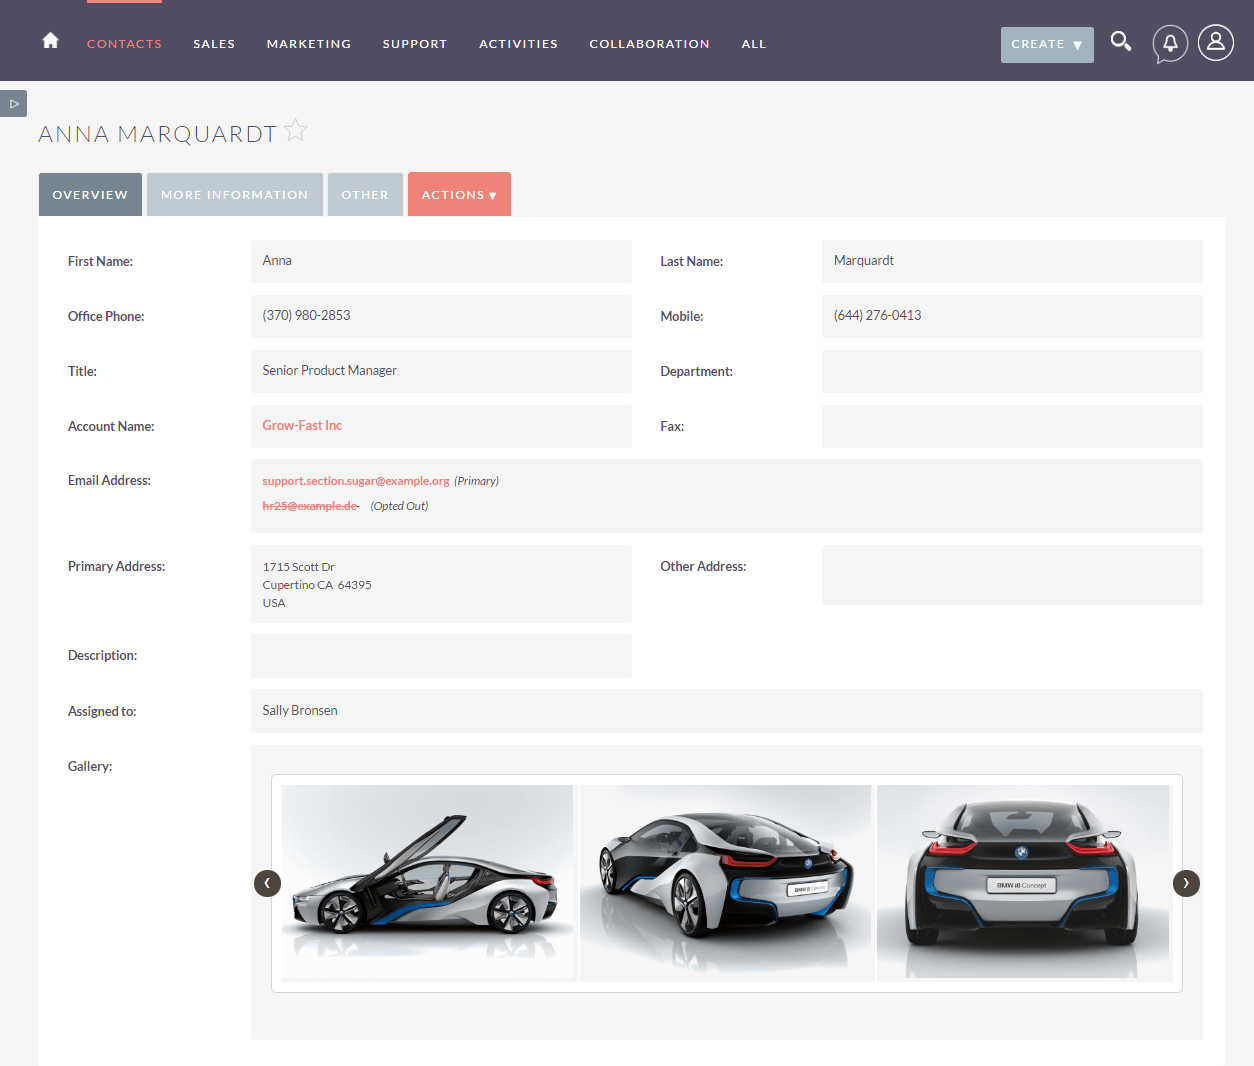Viewport: 1254px width, 1066px height.
Task: Open the side-view car thumbnail with open door
Action: click(427, 882)
